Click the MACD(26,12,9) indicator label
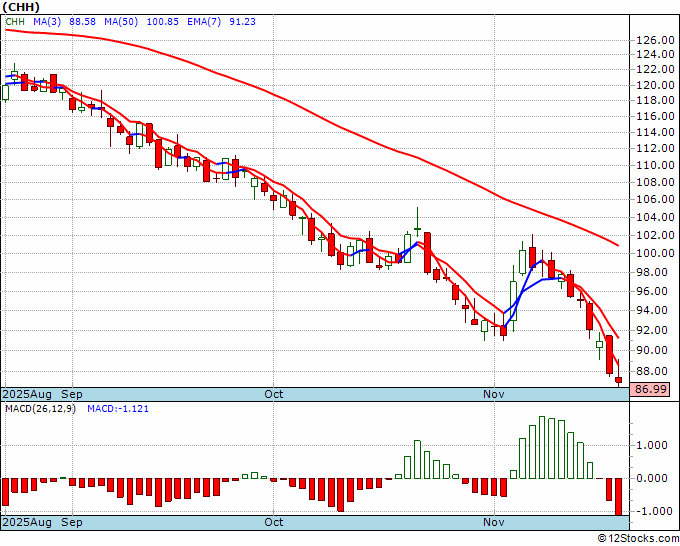Viewport: 680px width, 546px height. (x=40, y=409)
